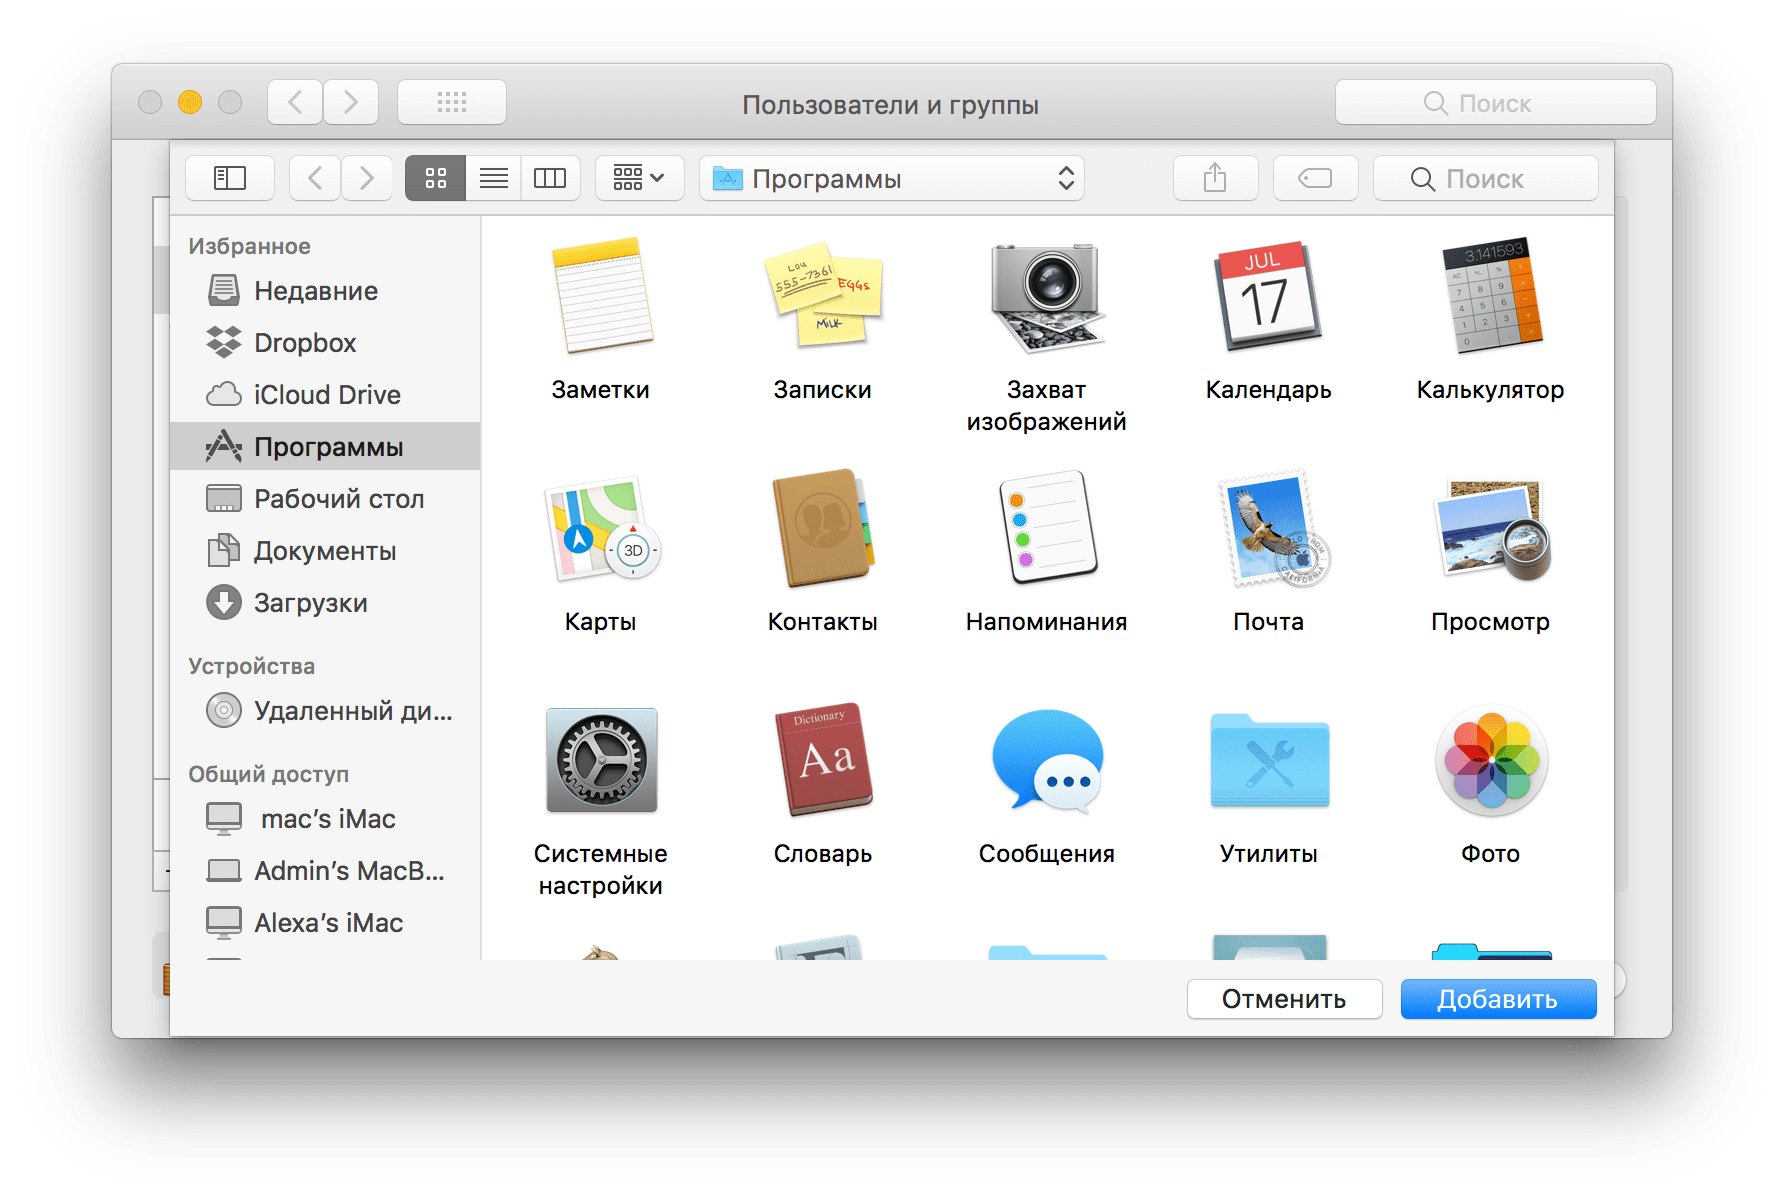Screen dimensions: 1784x1198
Task: Click the Добавить button
Action: click(x=1498, y=999)
